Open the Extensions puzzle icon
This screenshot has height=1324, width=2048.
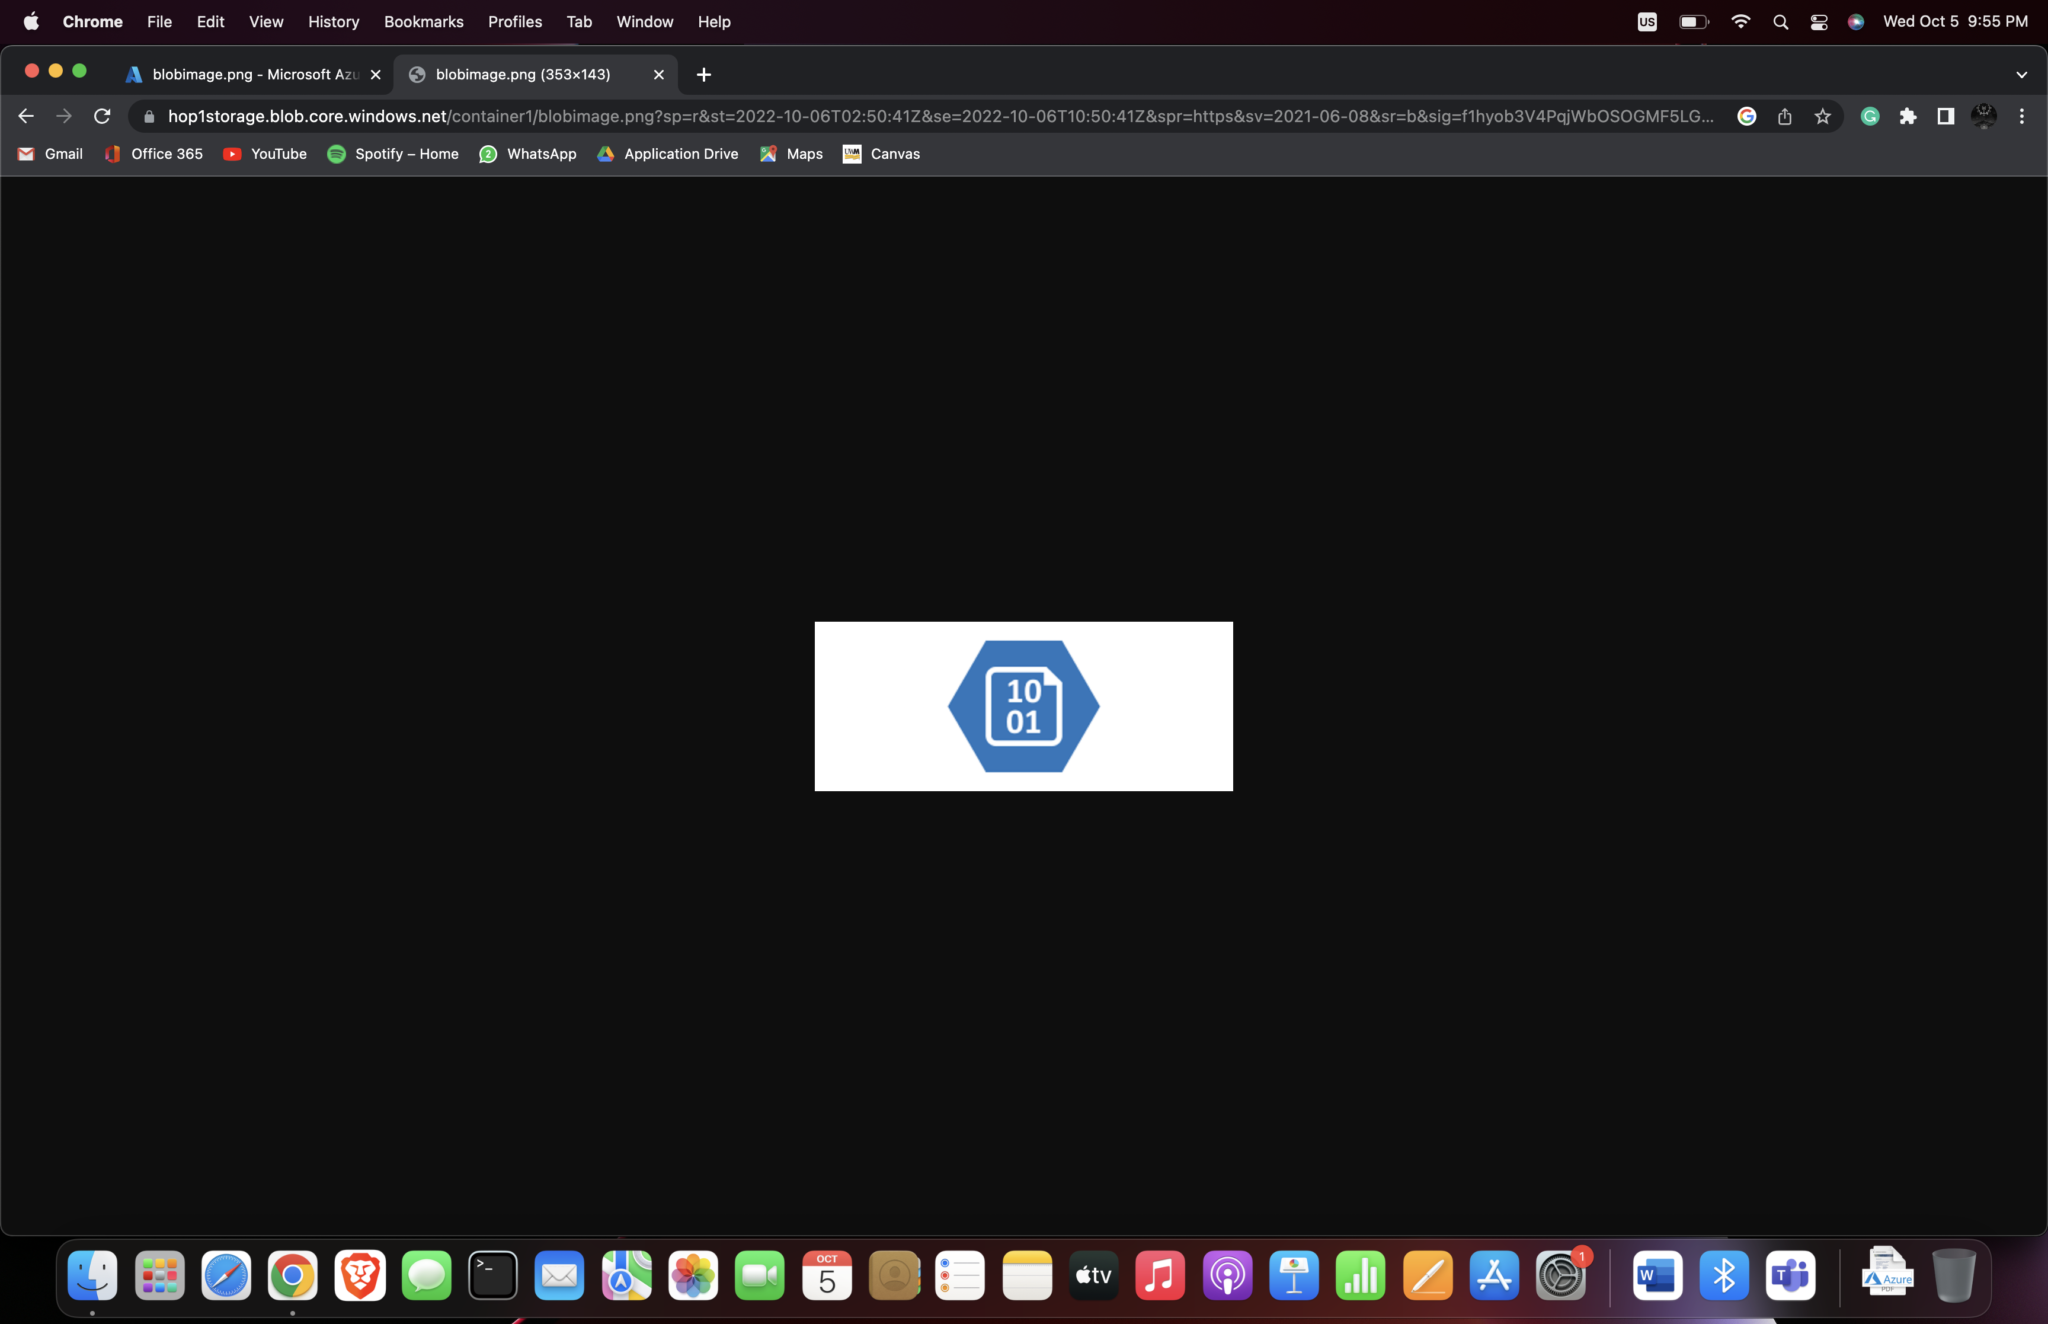point(1909,116)
